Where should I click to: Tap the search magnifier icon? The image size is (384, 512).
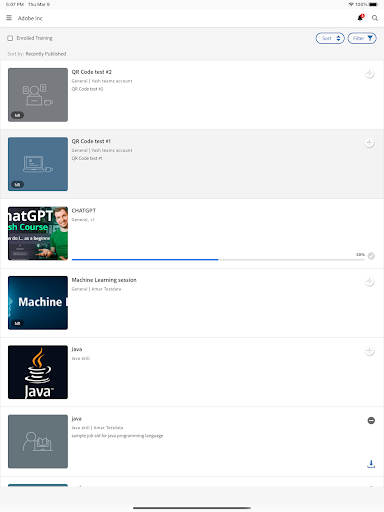point(375,18)
